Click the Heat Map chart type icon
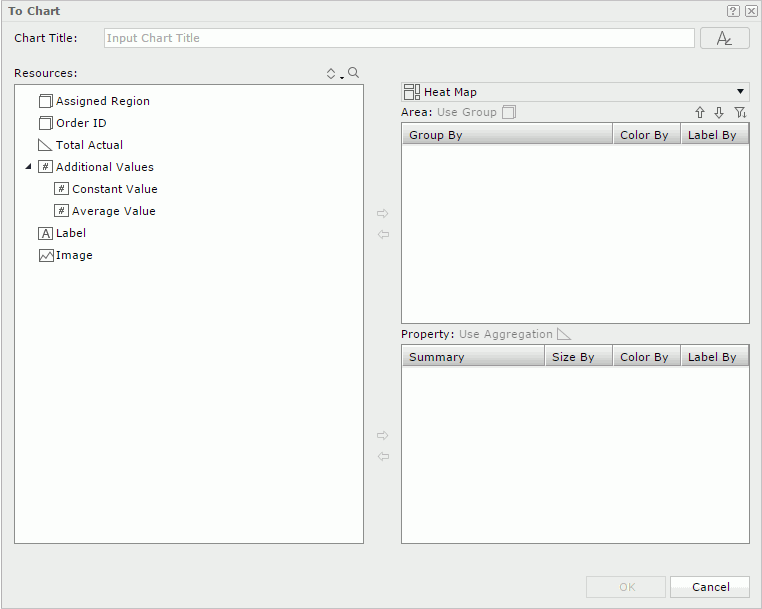Screen dimensions: 762x609 click(x=412, y=92)
